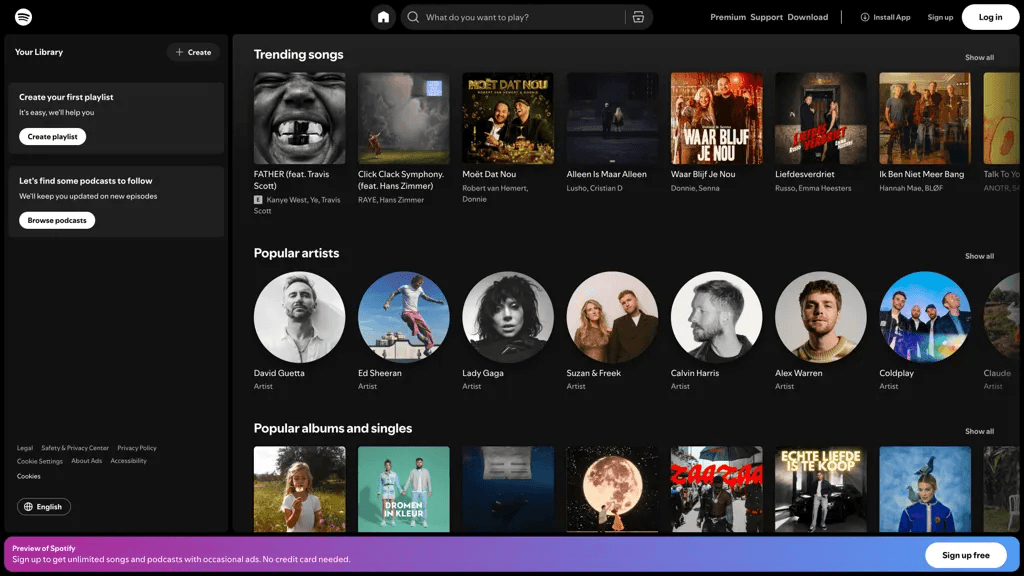Click 'Lusho, Cristian D' artist text
This screenshot has width=1024, height=576.
[x=594, y=188]
